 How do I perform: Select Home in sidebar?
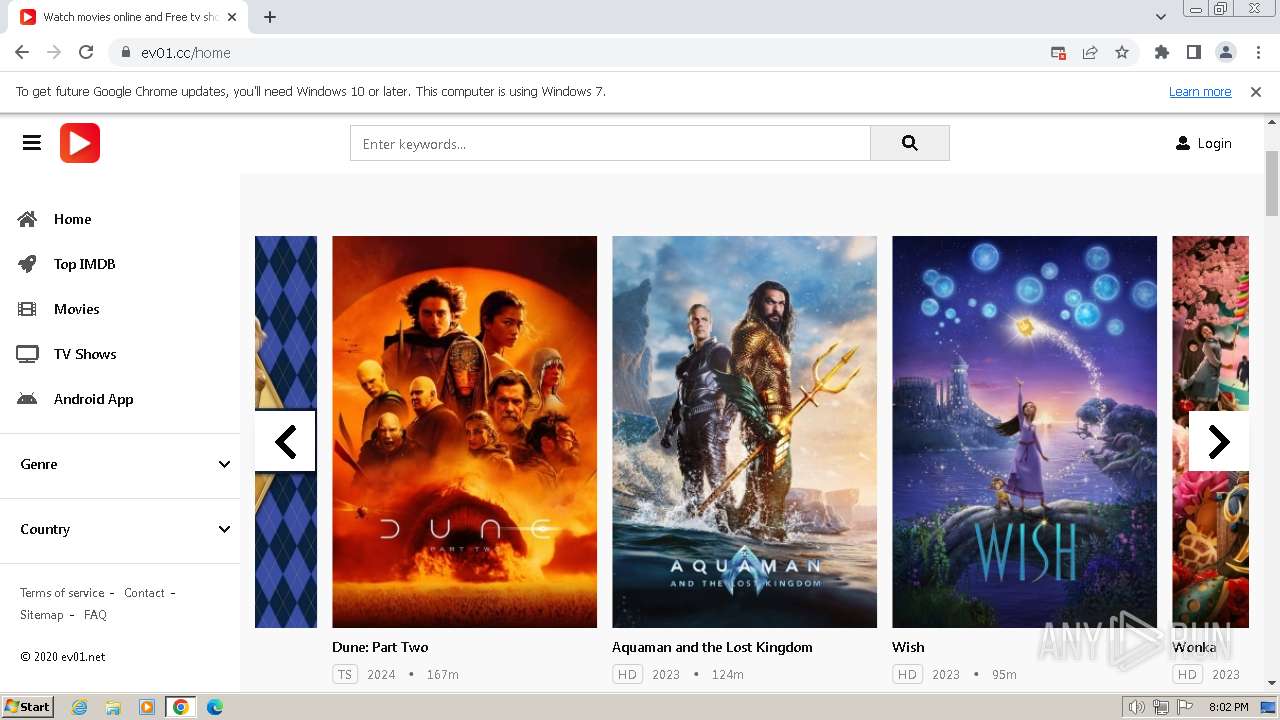coord(72,219)
